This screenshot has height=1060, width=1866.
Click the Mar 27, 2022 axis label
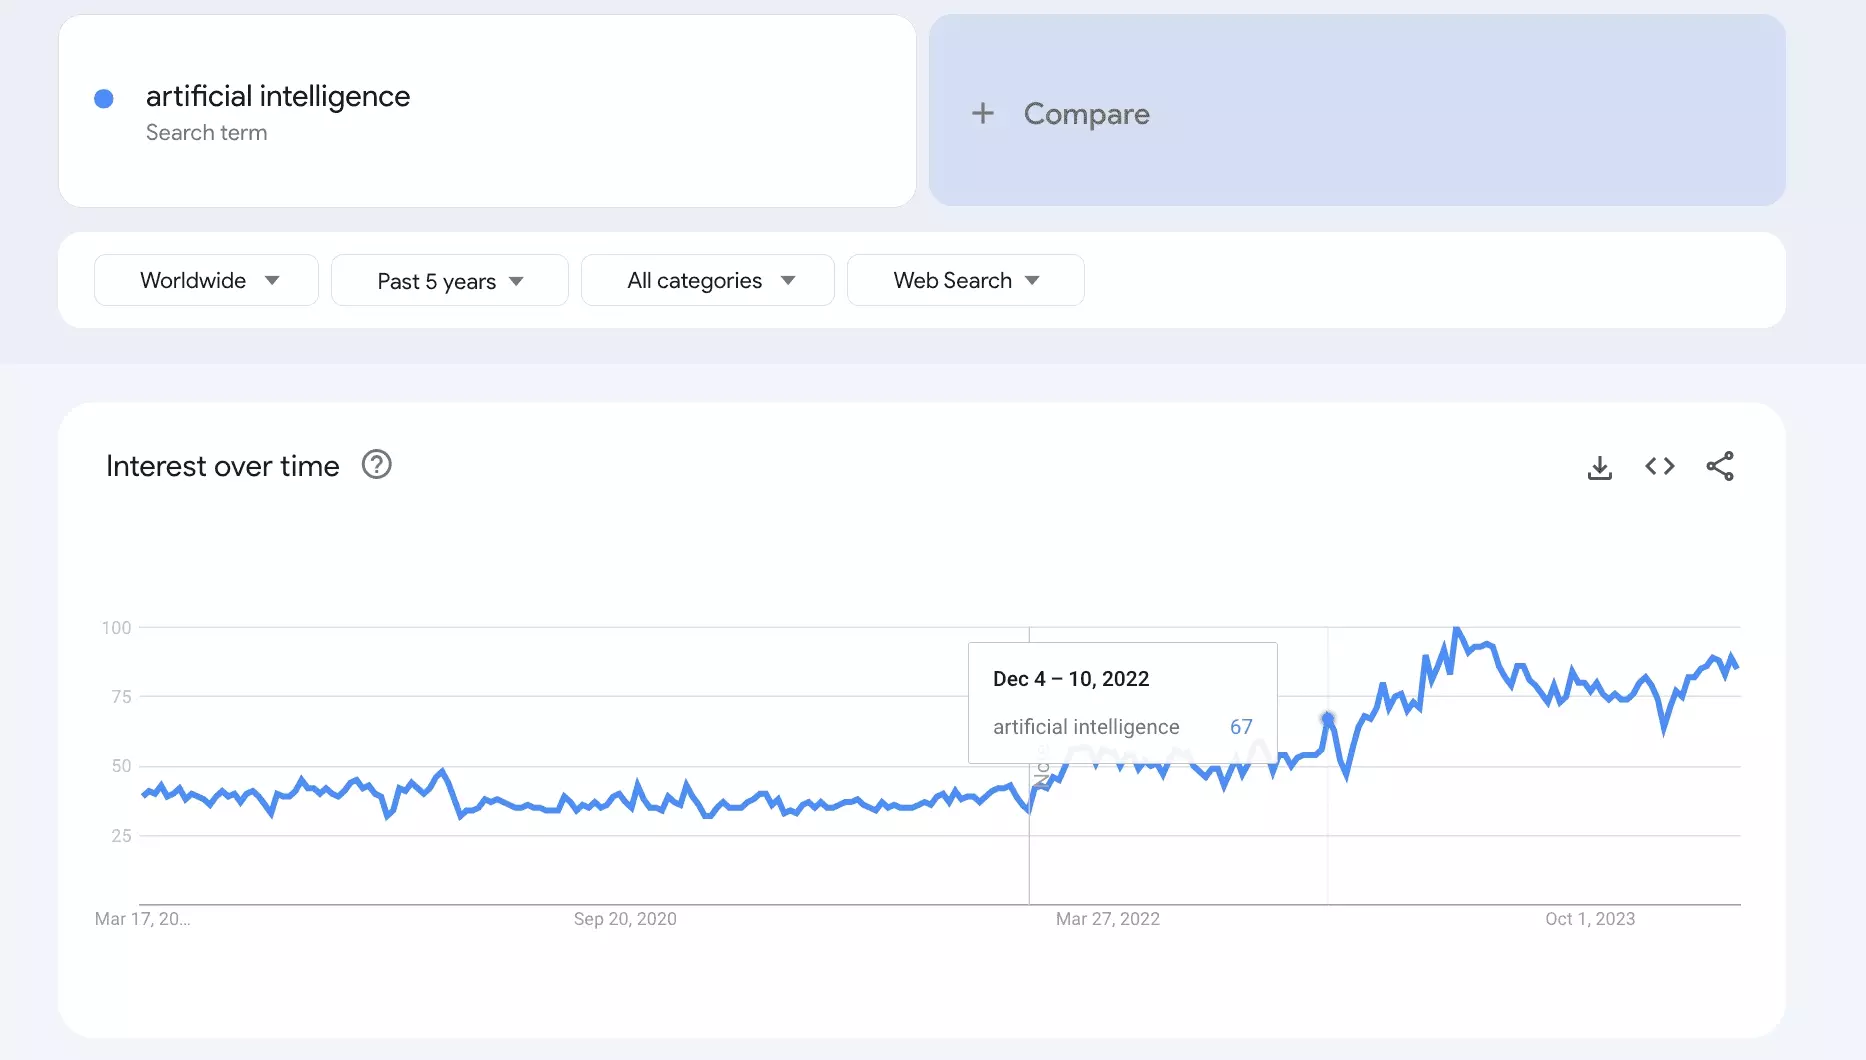click(1108, 919)
